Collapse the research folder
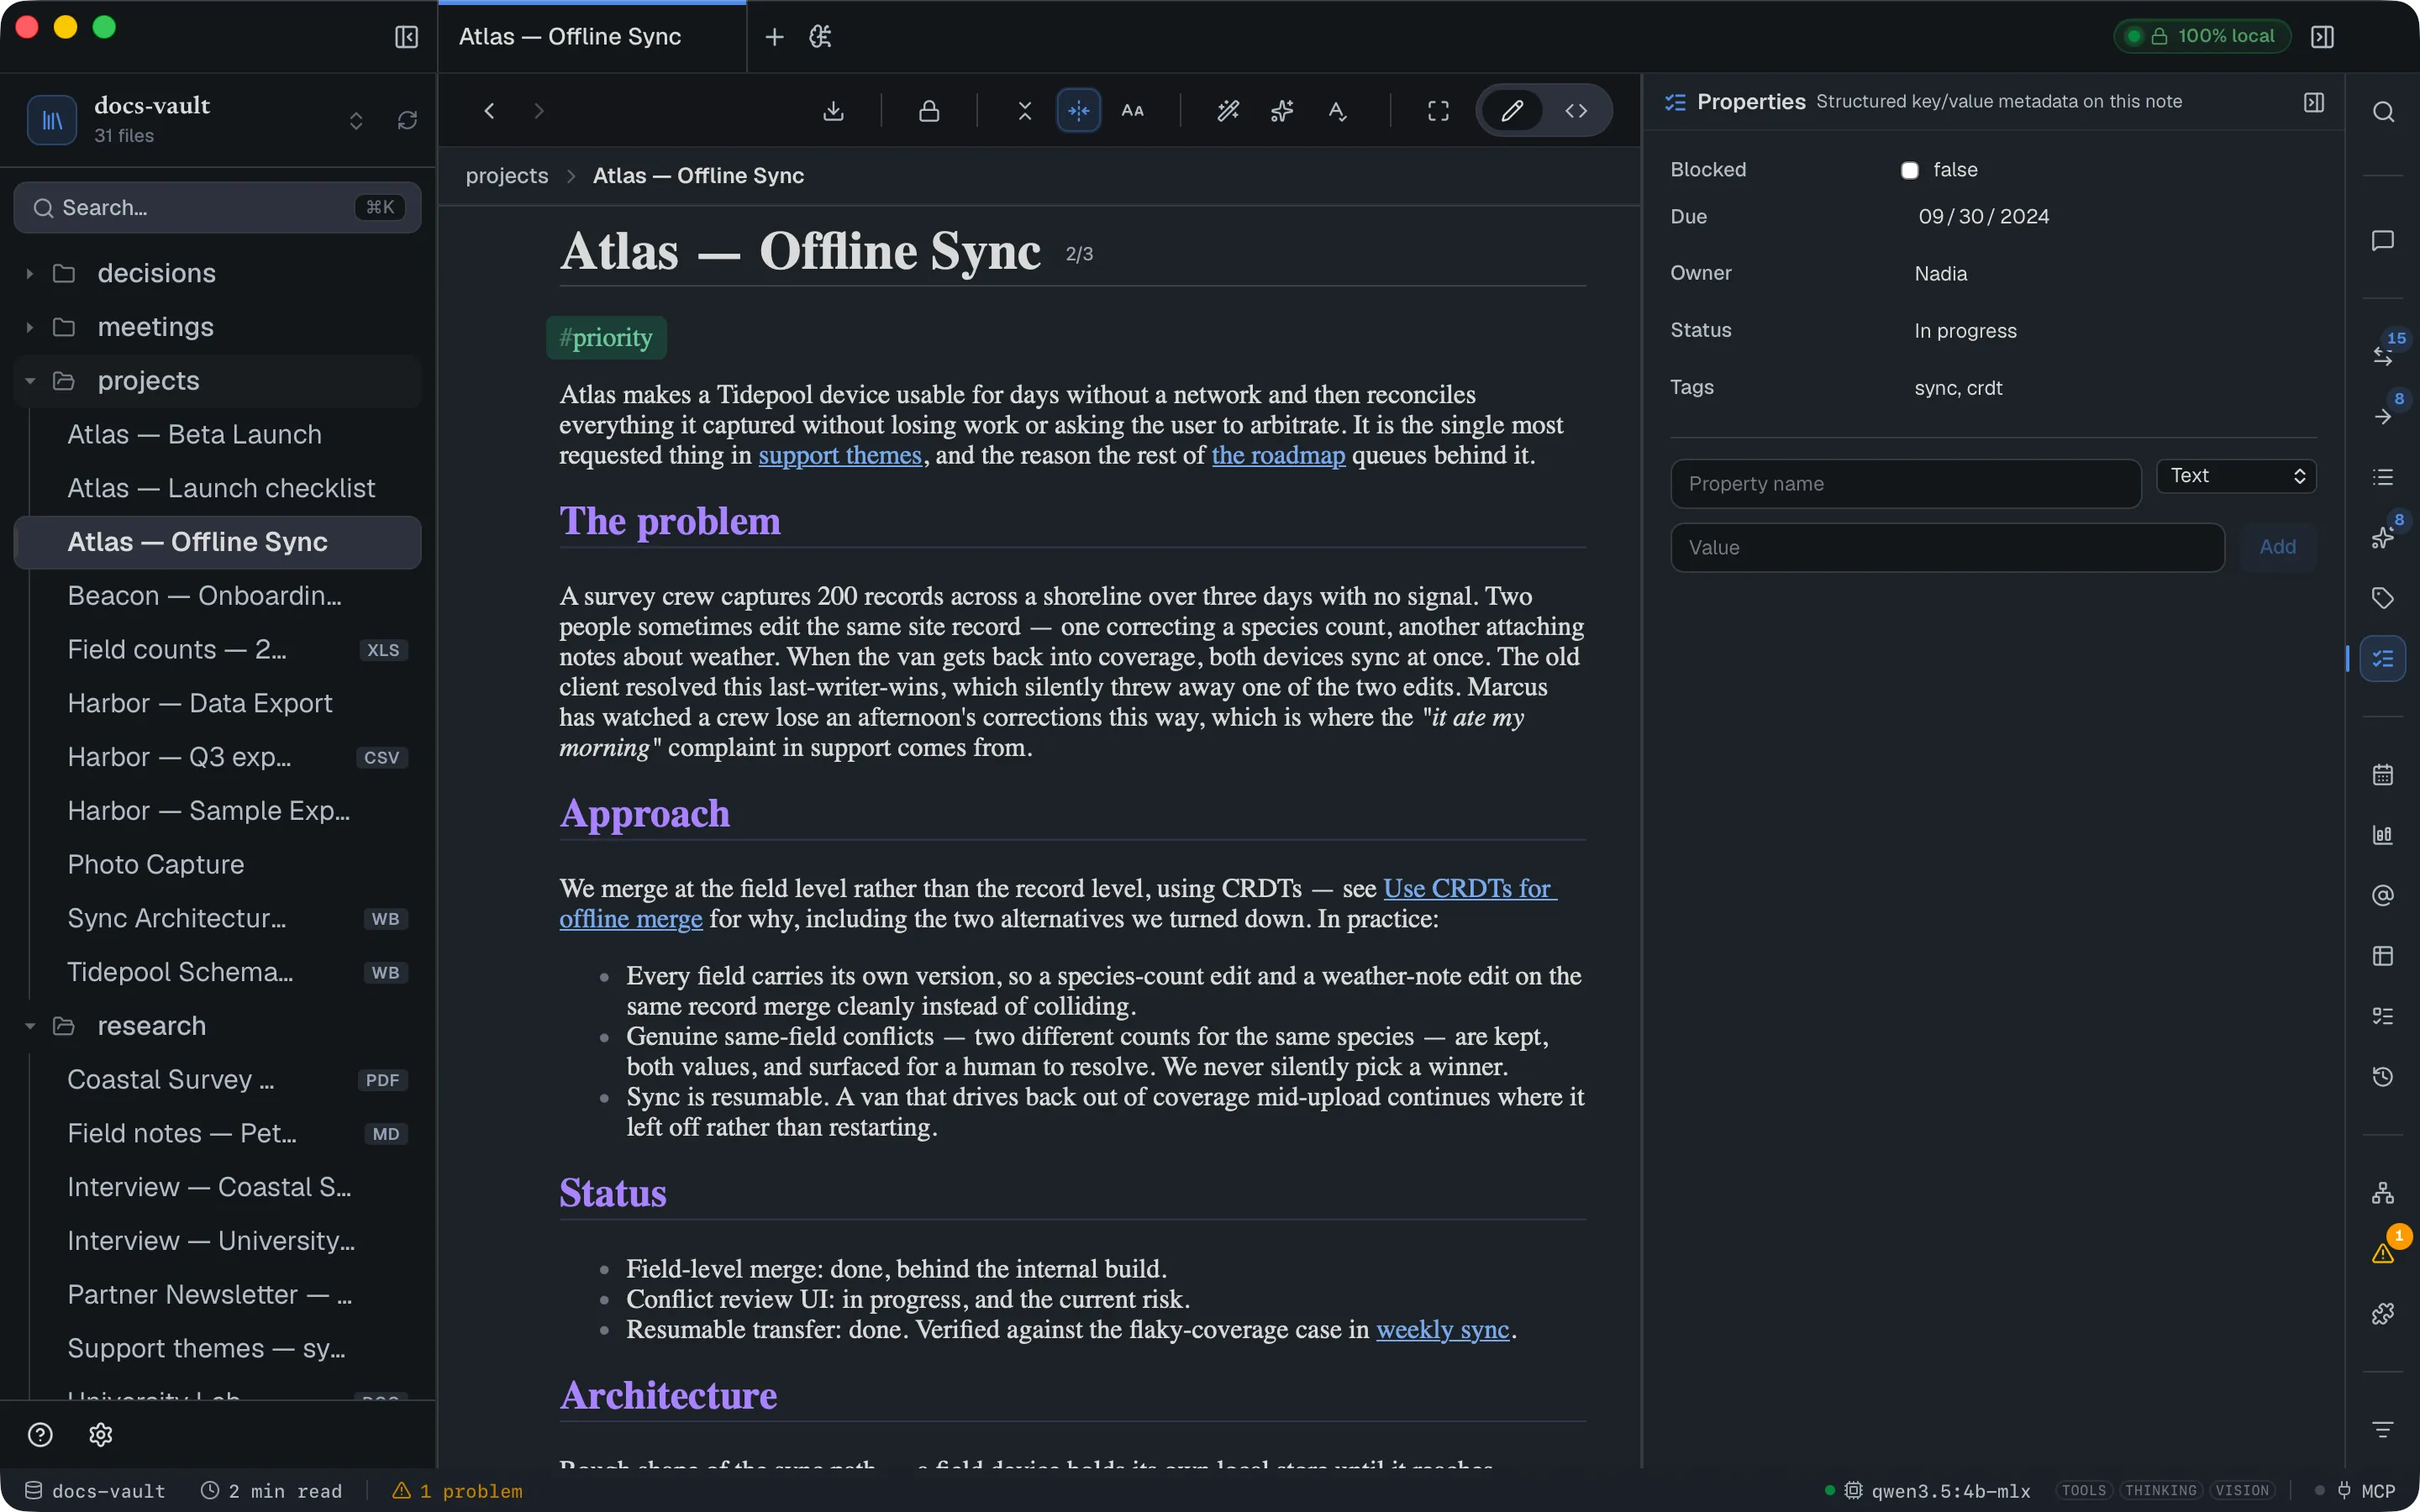Screen dimensions: 2420x1512 click(30, 1026)
